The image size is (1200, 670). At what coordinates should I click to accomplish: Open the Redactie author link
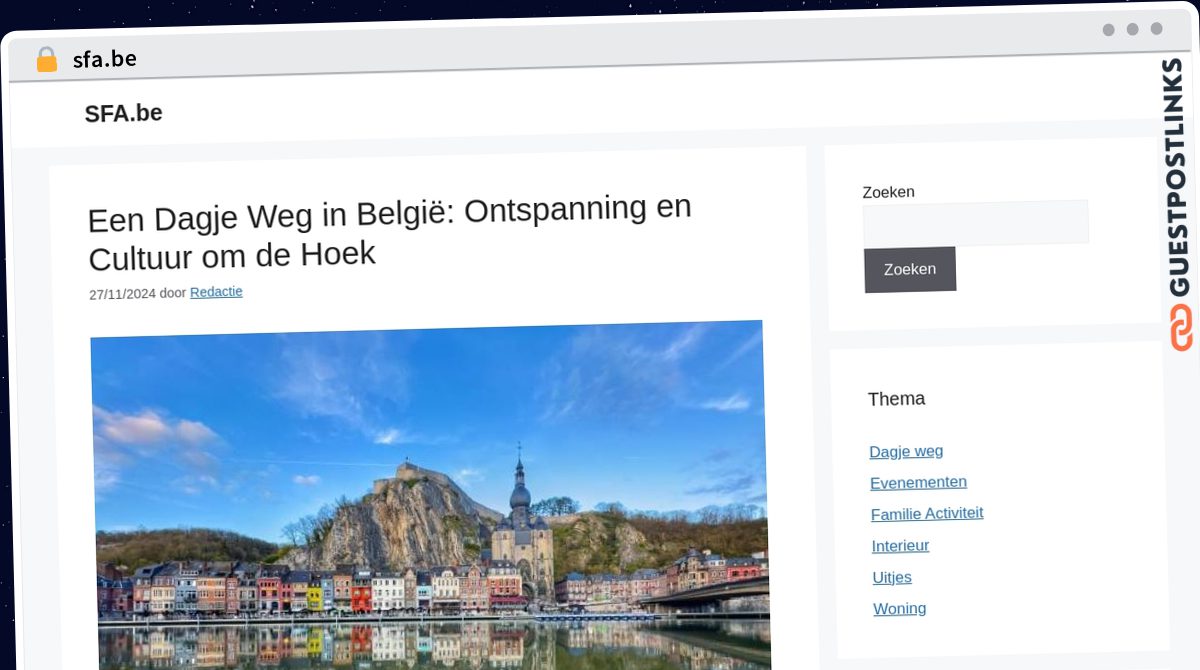click(x=216, y=292)
